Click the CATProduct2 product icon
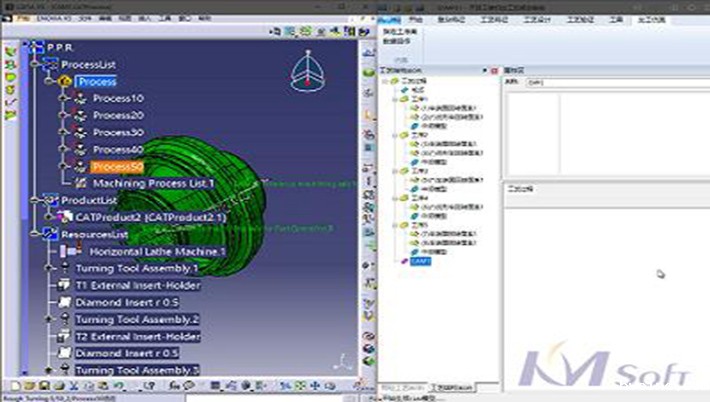This screenshot has width=710, height=402. point(64,217)
